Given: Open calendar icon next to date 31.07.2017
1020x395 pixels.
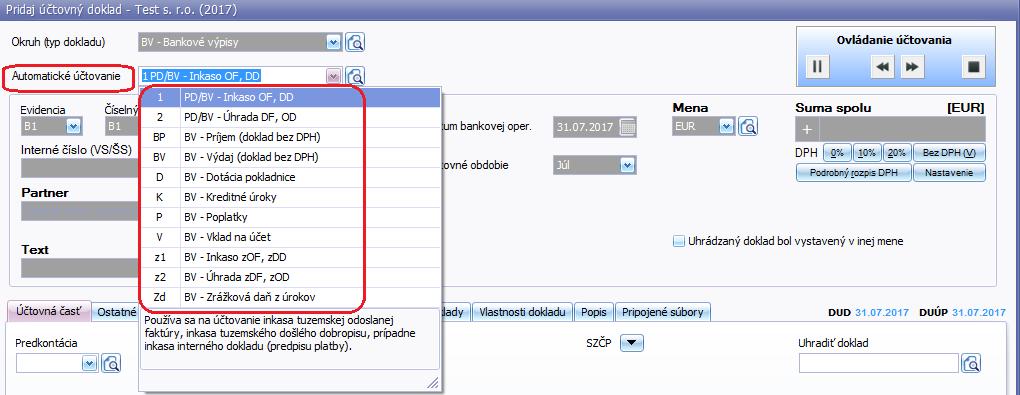Looking at the screenshot, I should (627, 127).
